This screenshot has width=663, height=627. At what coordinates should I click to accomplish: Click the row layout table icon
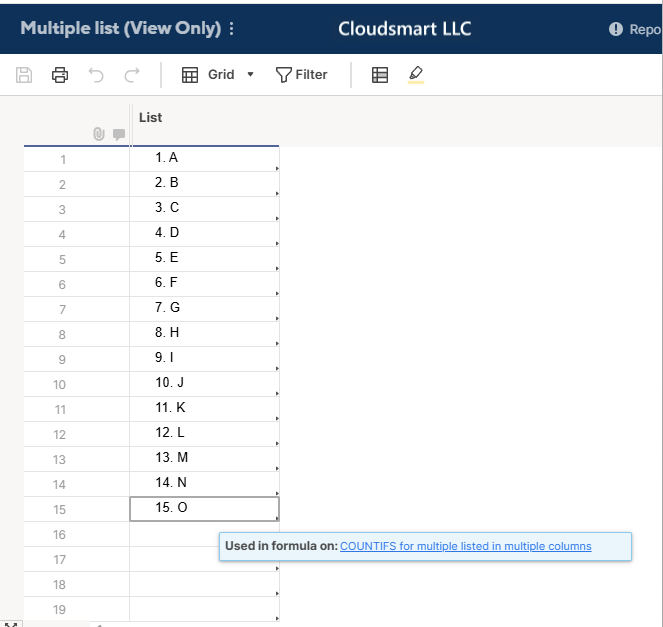click(380, 75)
